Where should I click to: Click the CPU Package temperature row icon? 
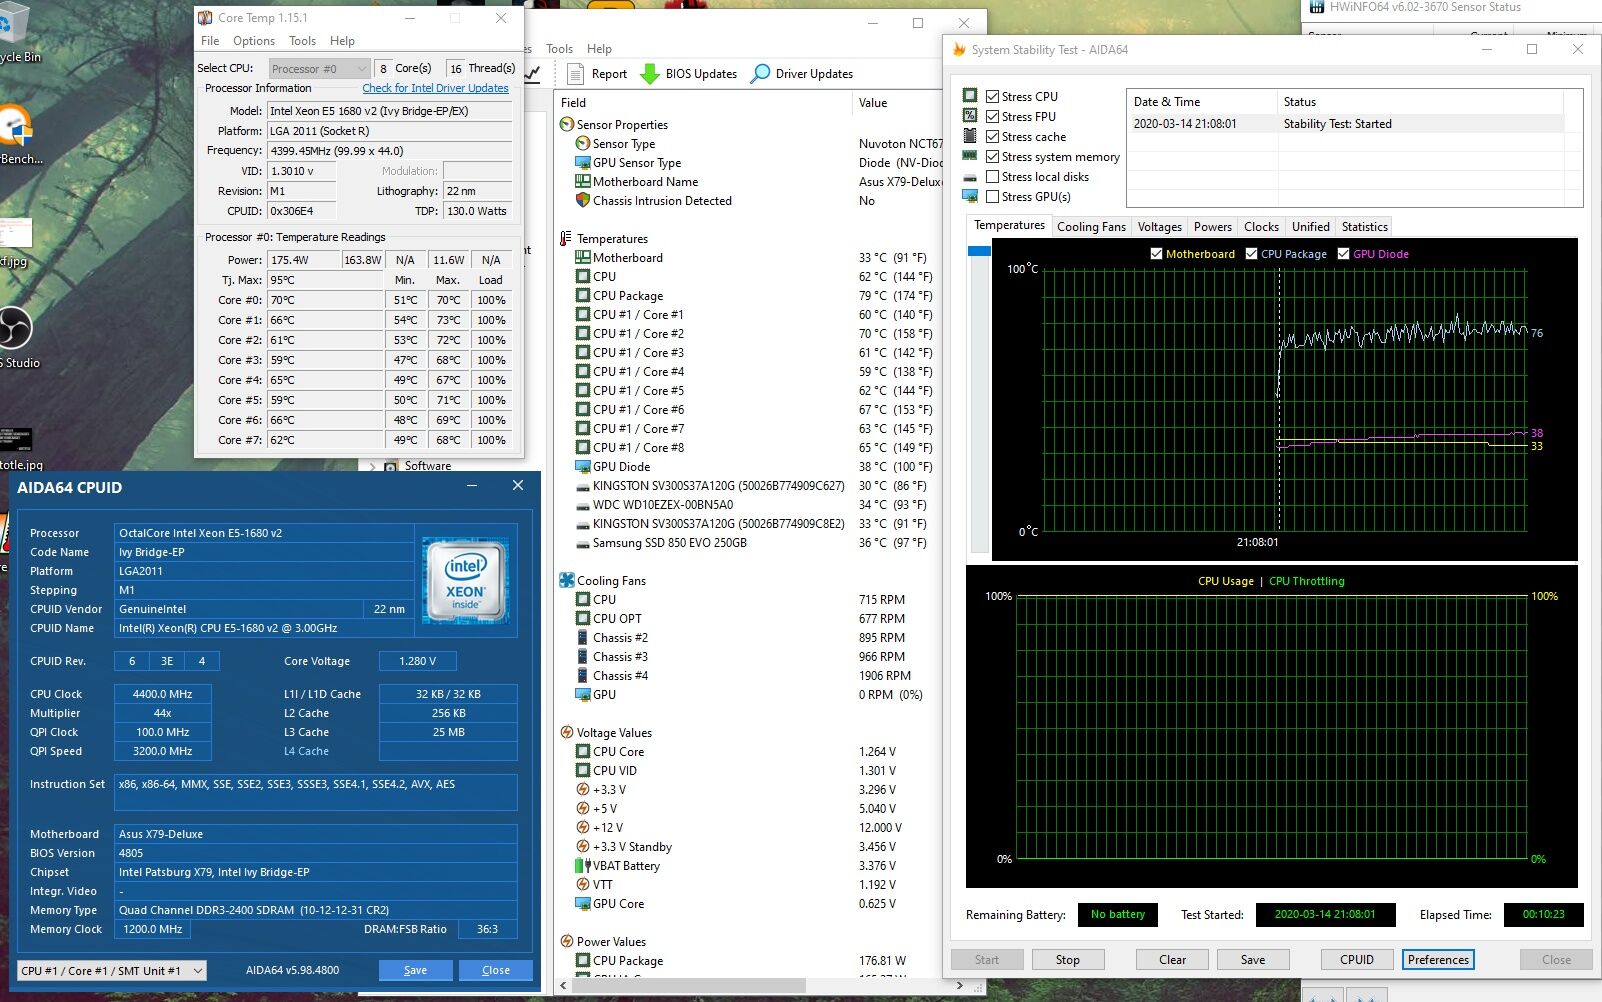(583, 295)
